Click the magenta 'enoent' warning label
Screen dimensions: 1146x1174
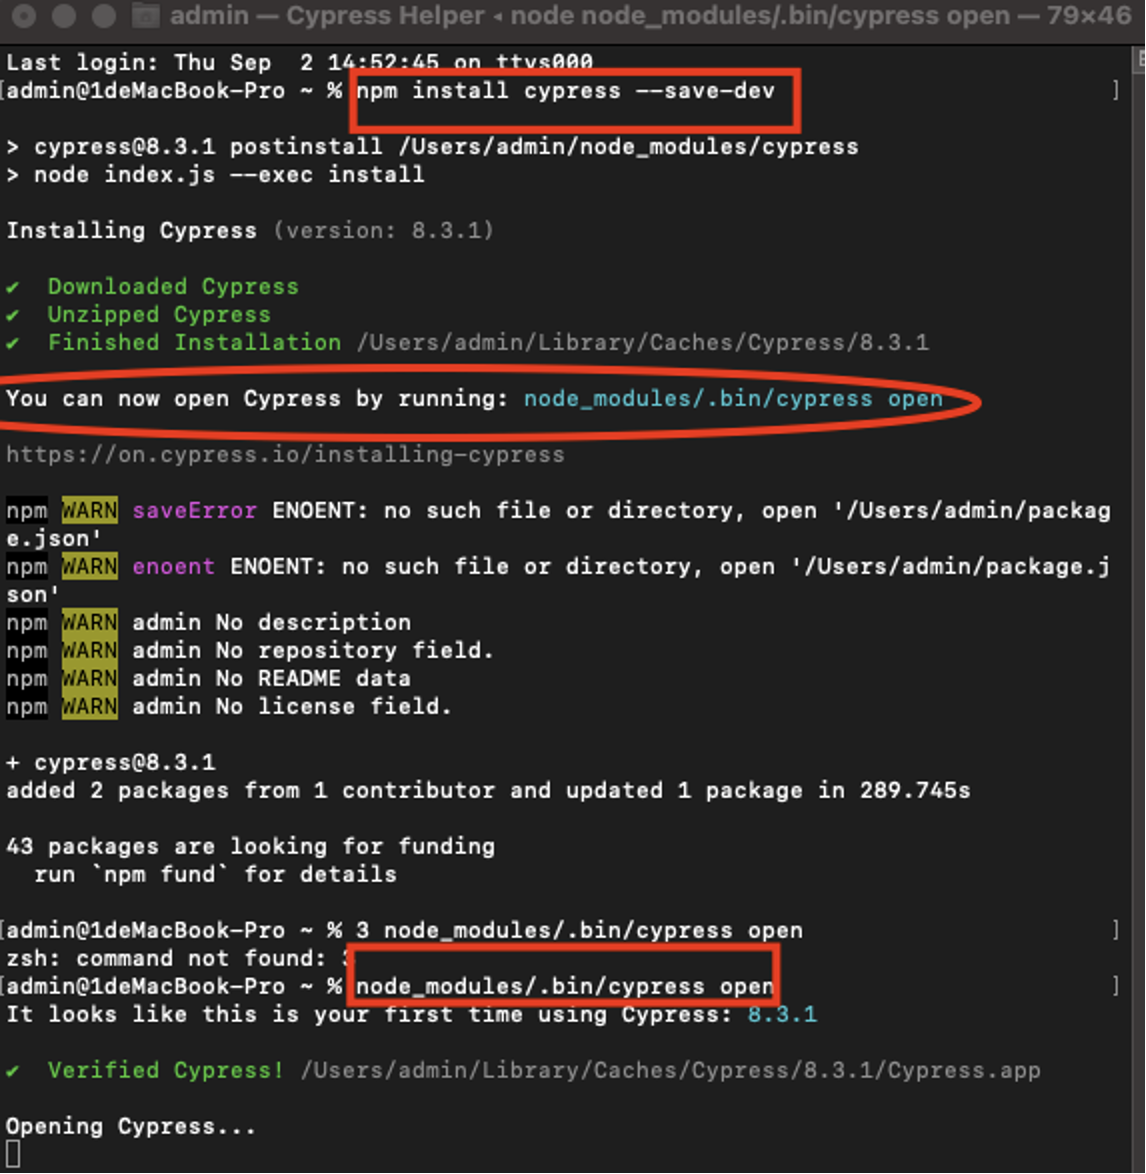174,567
